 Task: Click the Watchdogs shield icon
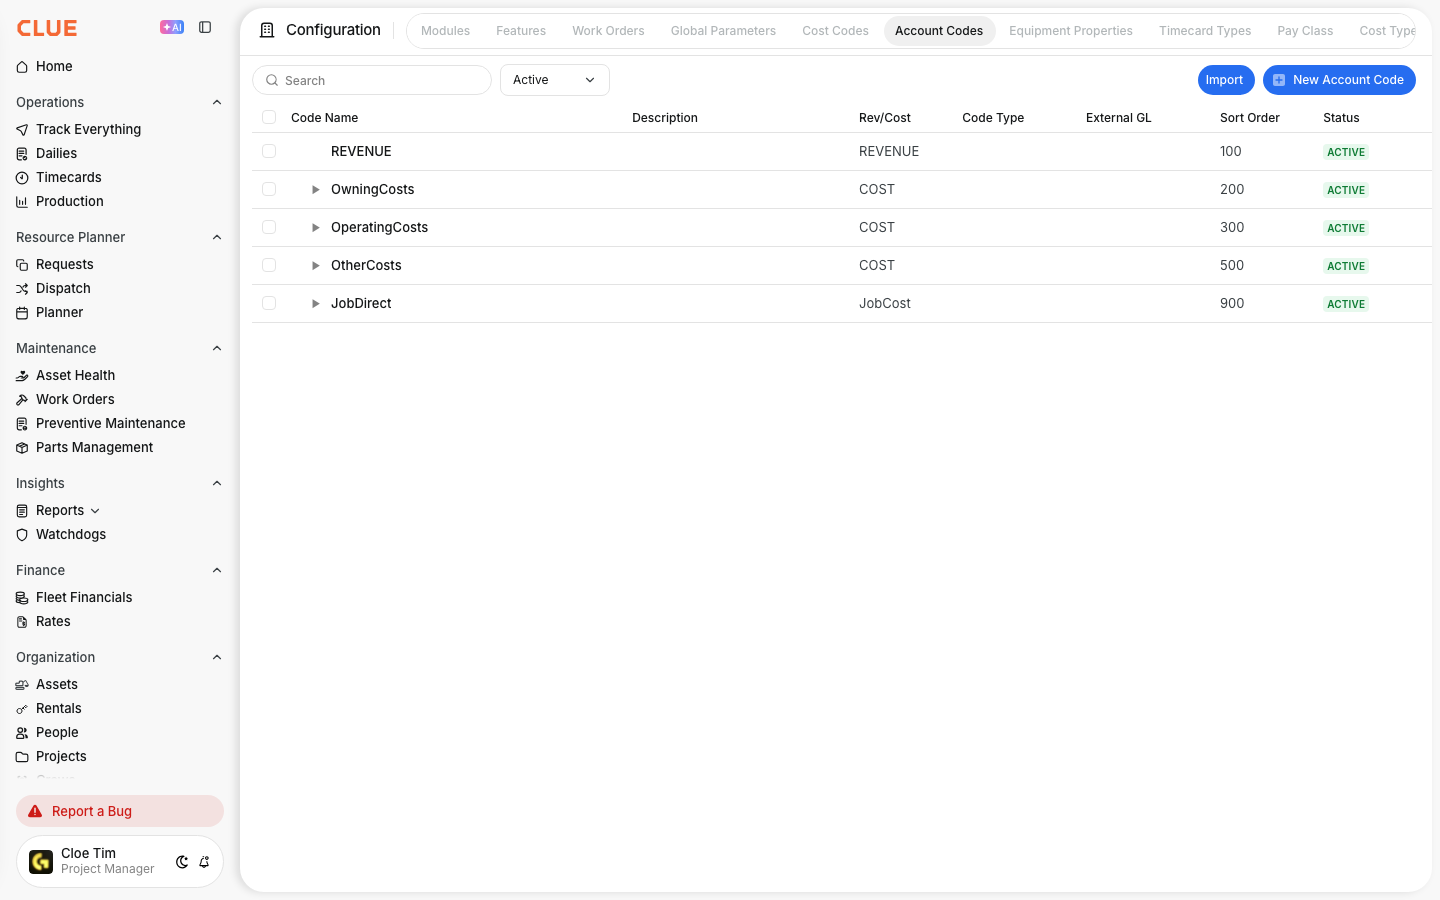point(22,535)
